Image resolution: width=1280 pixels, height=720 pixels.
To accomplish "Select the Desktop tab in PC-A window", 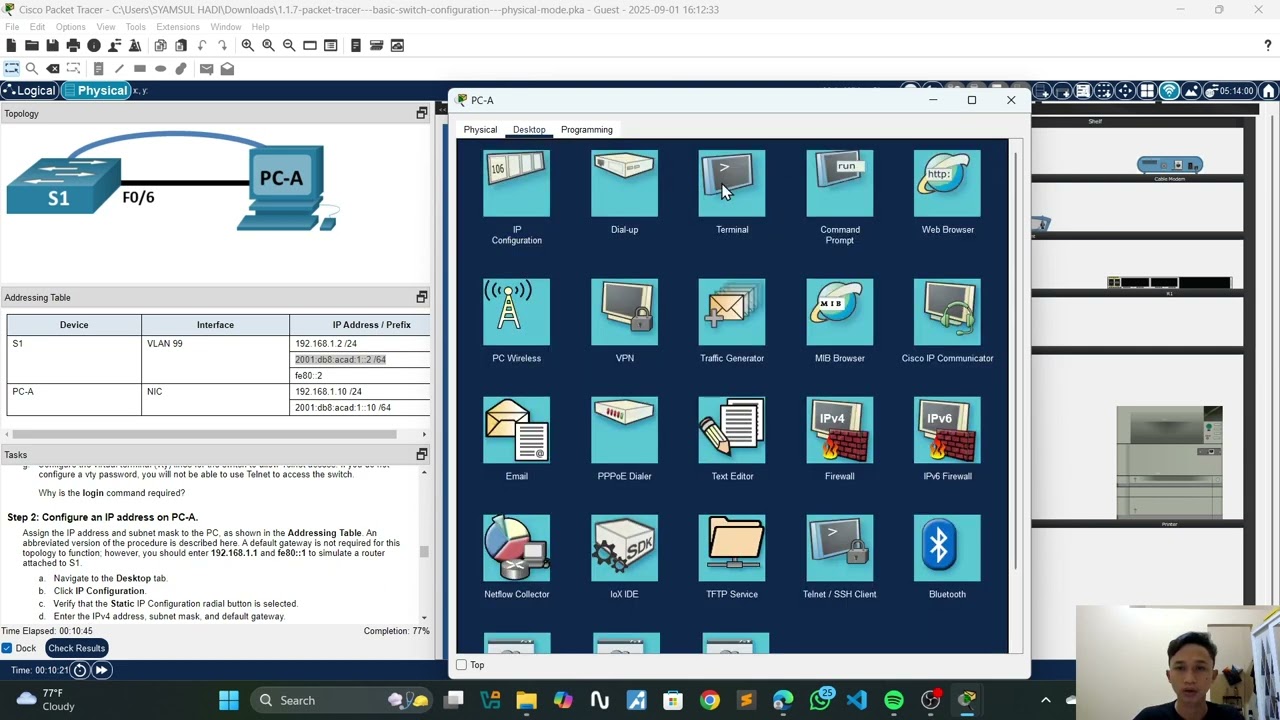I will pos(529,130).
